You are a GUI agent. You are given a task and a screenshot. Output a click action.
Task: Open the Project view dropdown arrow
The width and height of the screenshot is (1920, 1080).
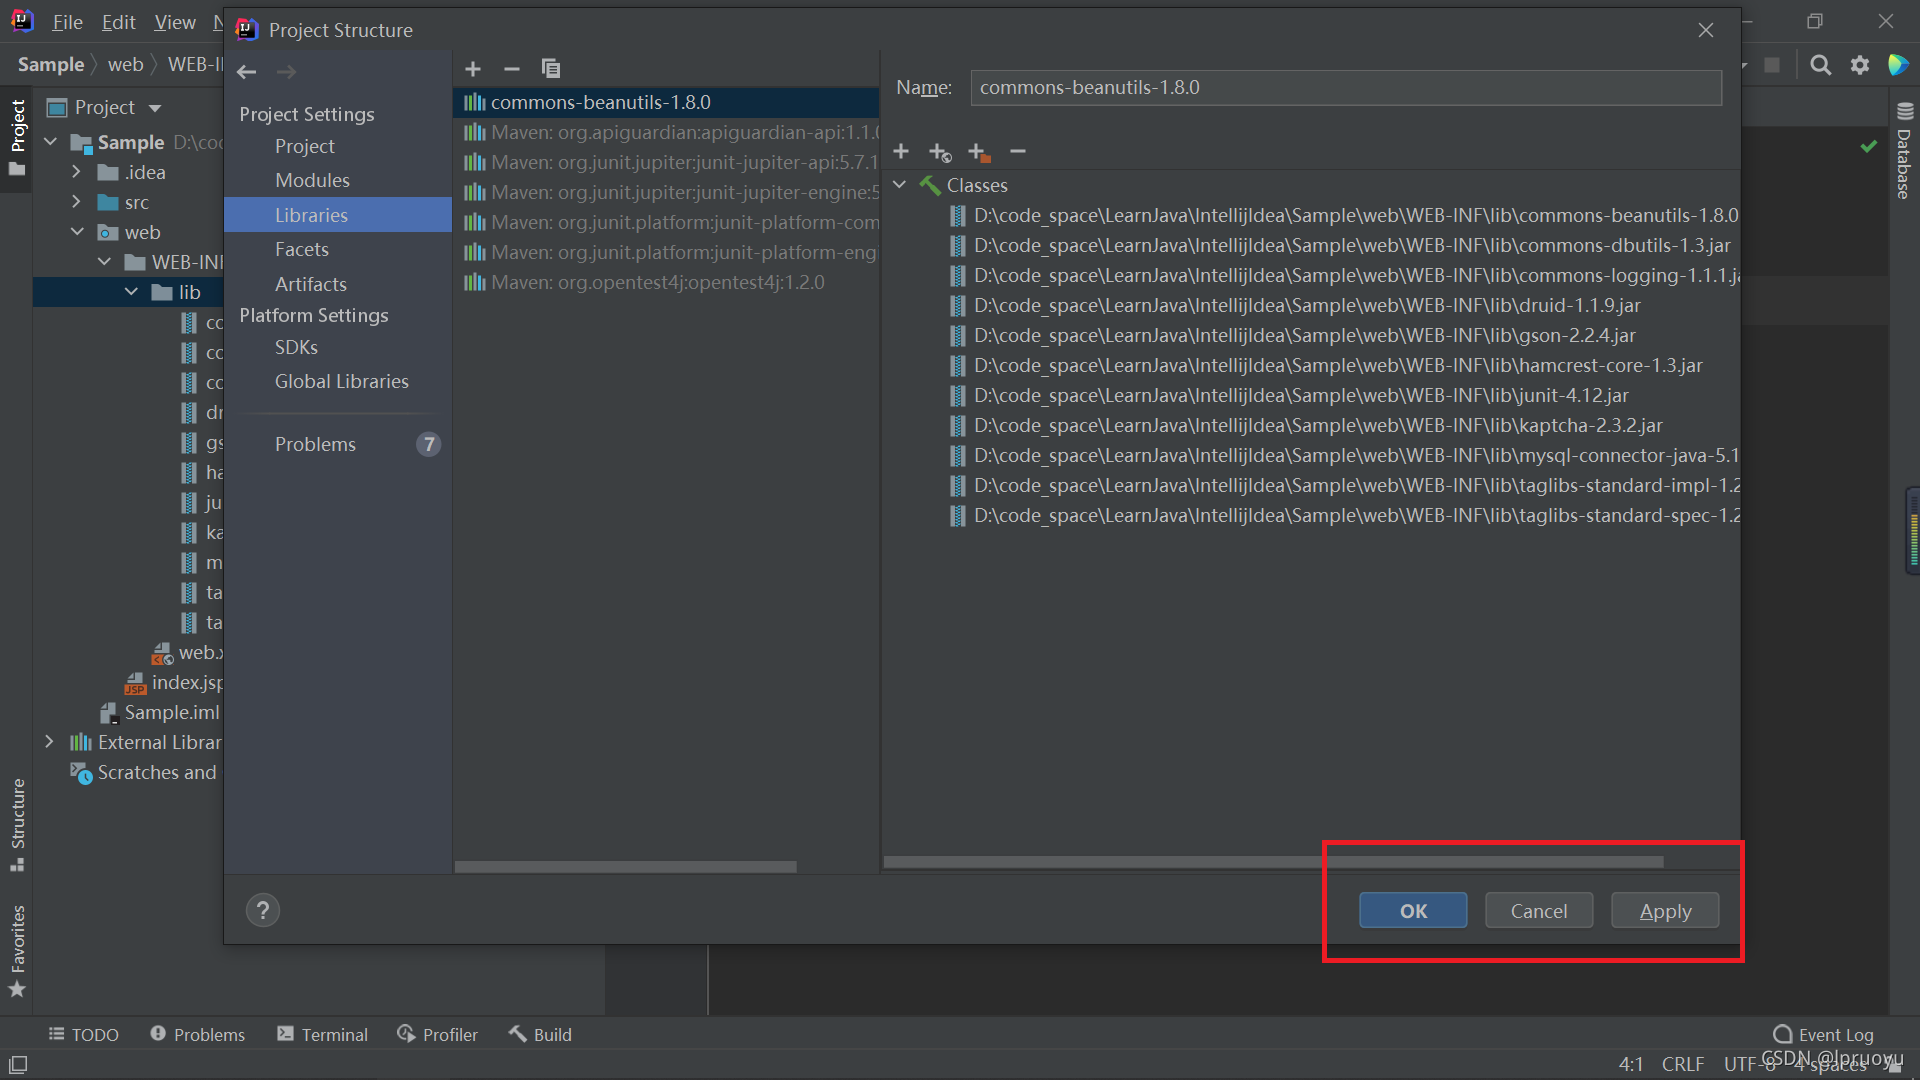(155, 108)
